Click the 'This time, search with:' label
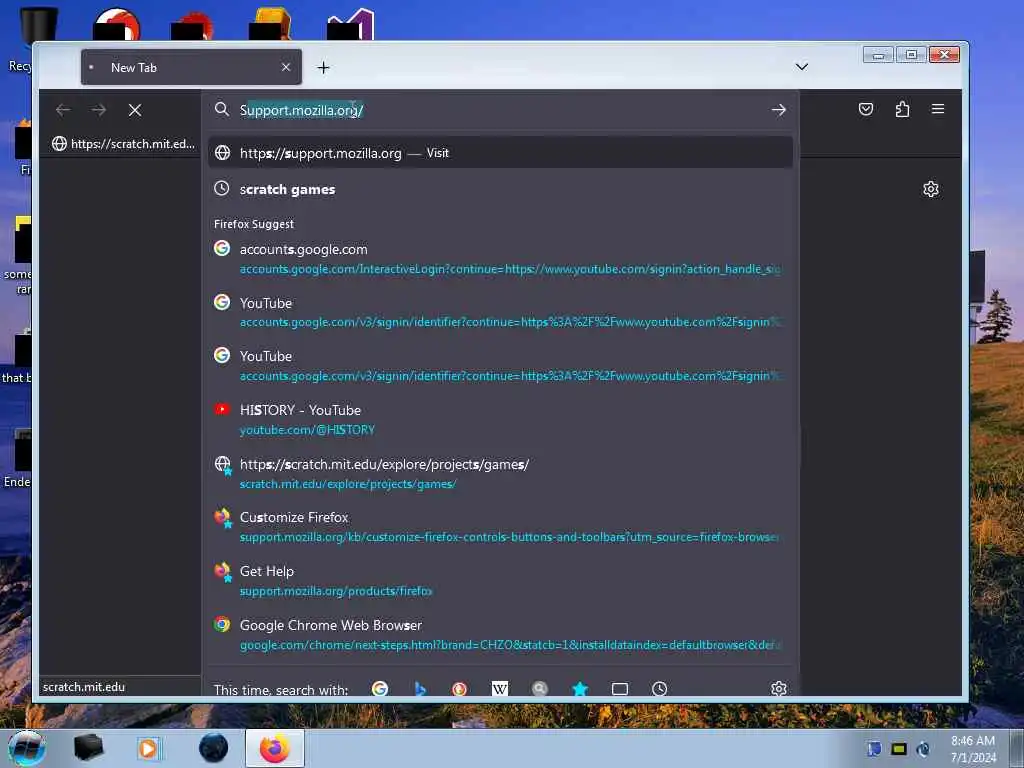This screenshot has width=1024, height=768. [x=281, y=690]
